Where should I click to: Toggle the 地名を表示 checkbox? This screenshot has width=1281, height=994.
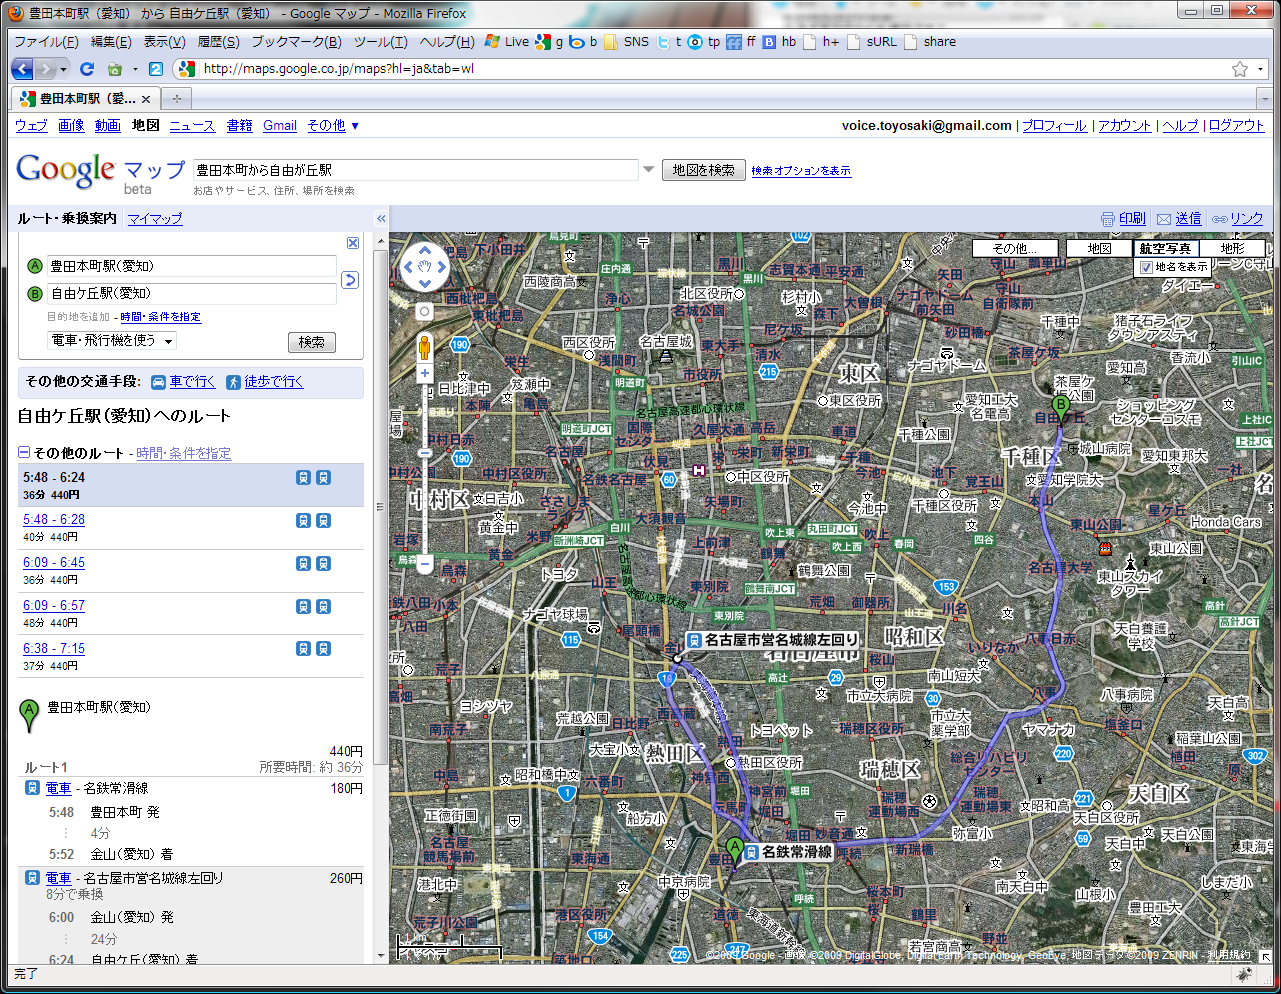[1146, 267]
